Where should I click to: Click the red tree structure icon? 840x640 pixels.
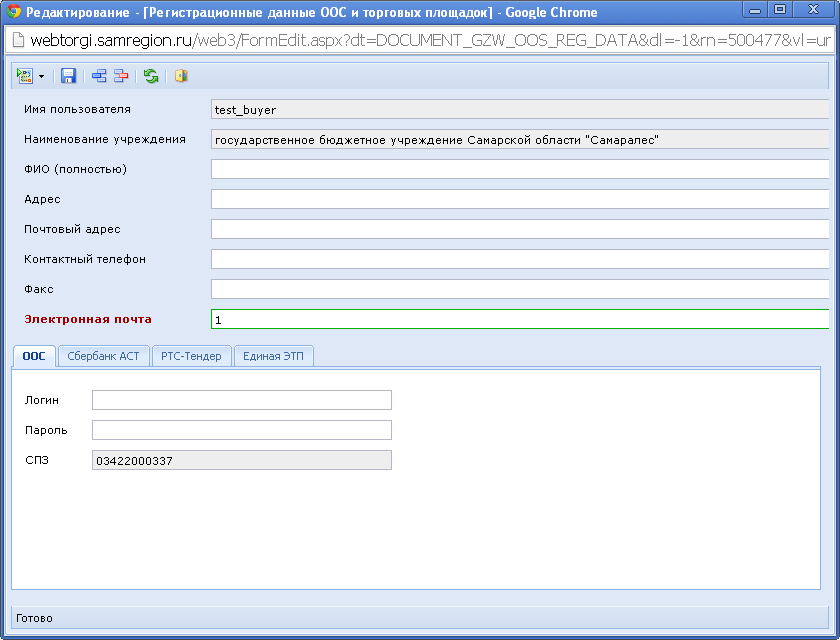pos(121,76)
